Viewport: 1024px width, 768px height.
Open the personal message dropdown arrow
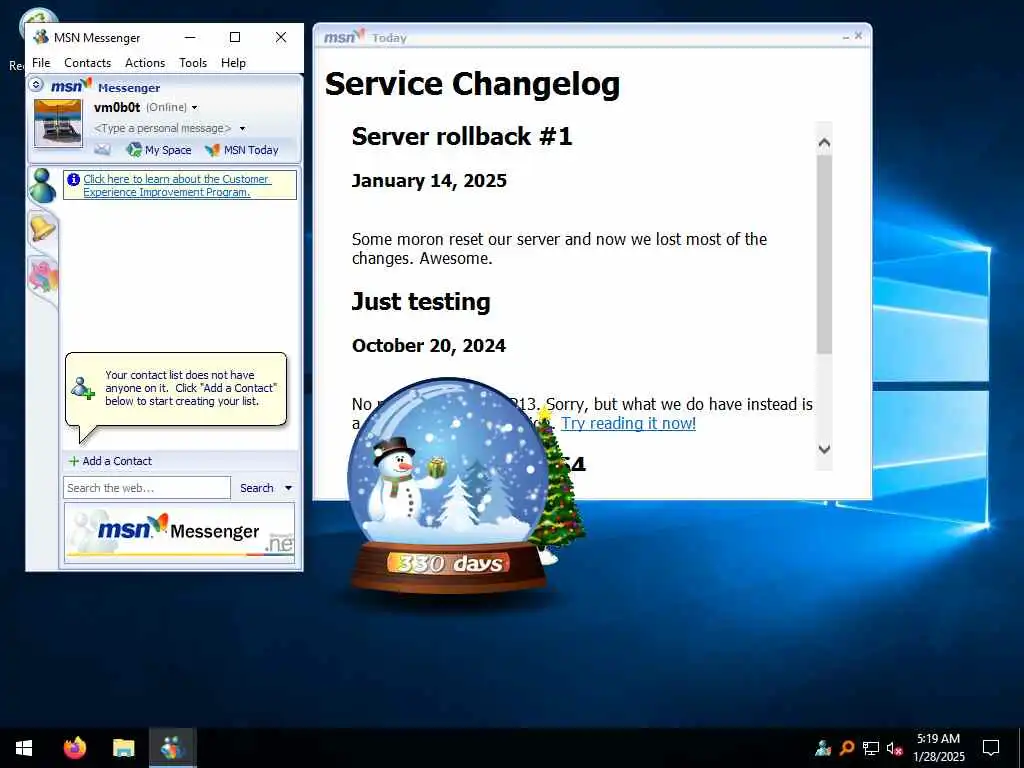242,129
